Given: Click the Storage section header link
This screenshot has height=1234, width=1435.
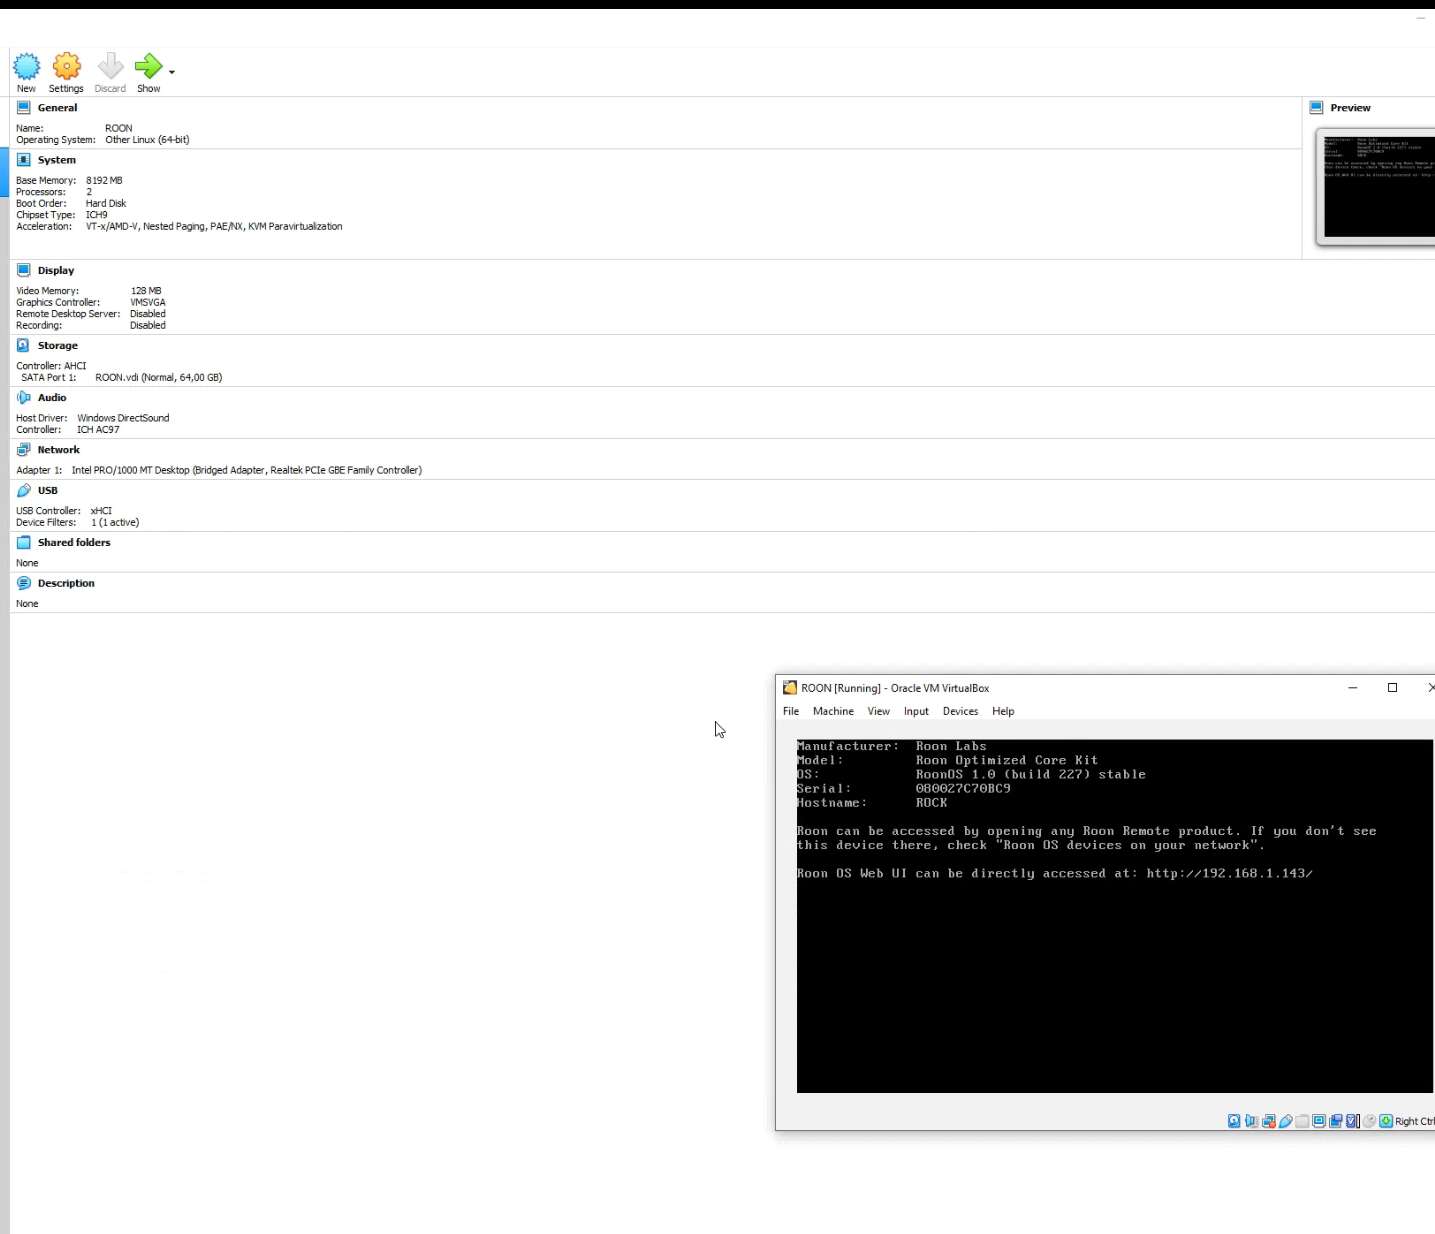Looking at the screenshot, I should (x=58, y=346).
